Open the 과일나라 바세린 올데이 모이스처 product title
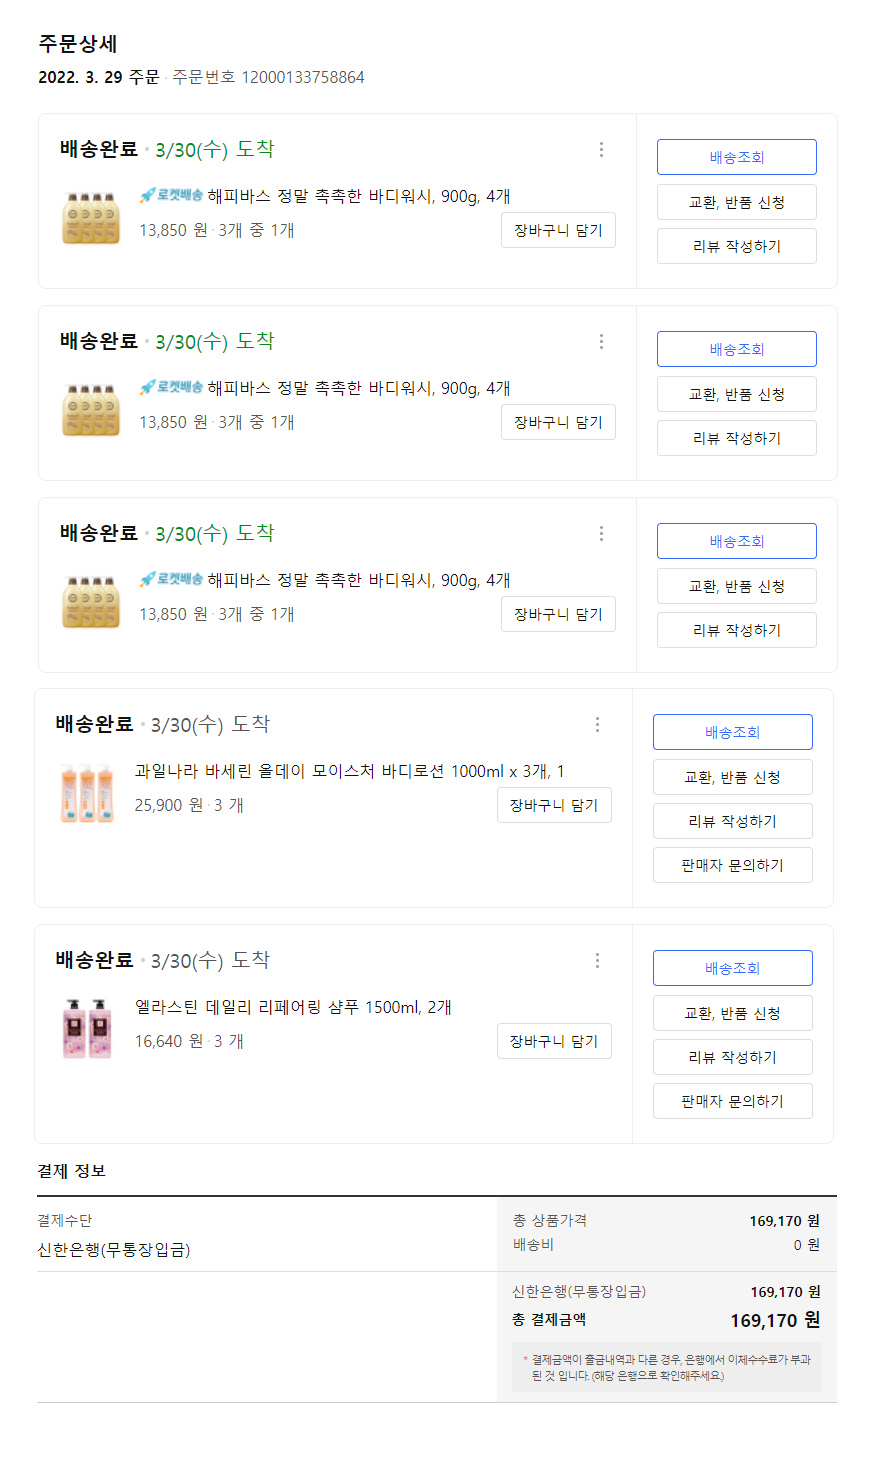887x1460 pixels. point(349,771)
